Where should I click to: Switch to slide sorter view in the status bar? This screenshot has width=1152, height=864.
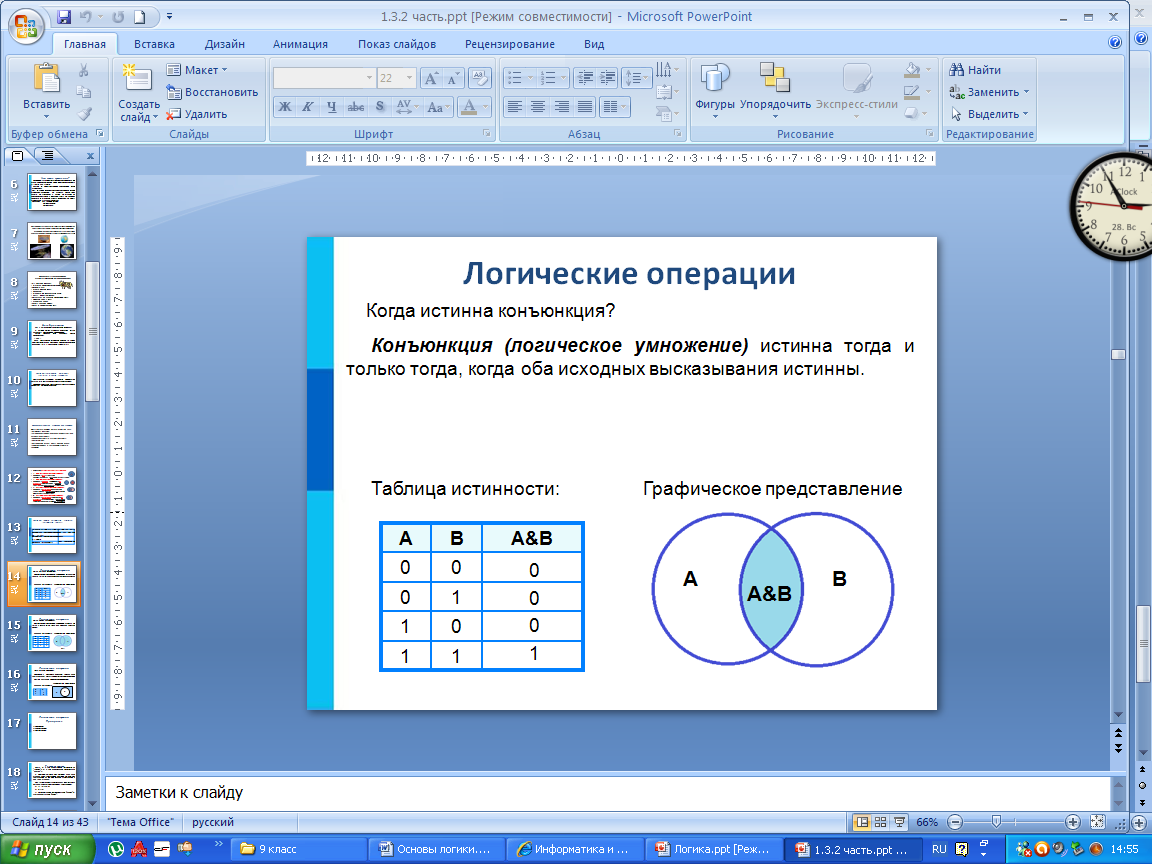(x=880, y=822)
